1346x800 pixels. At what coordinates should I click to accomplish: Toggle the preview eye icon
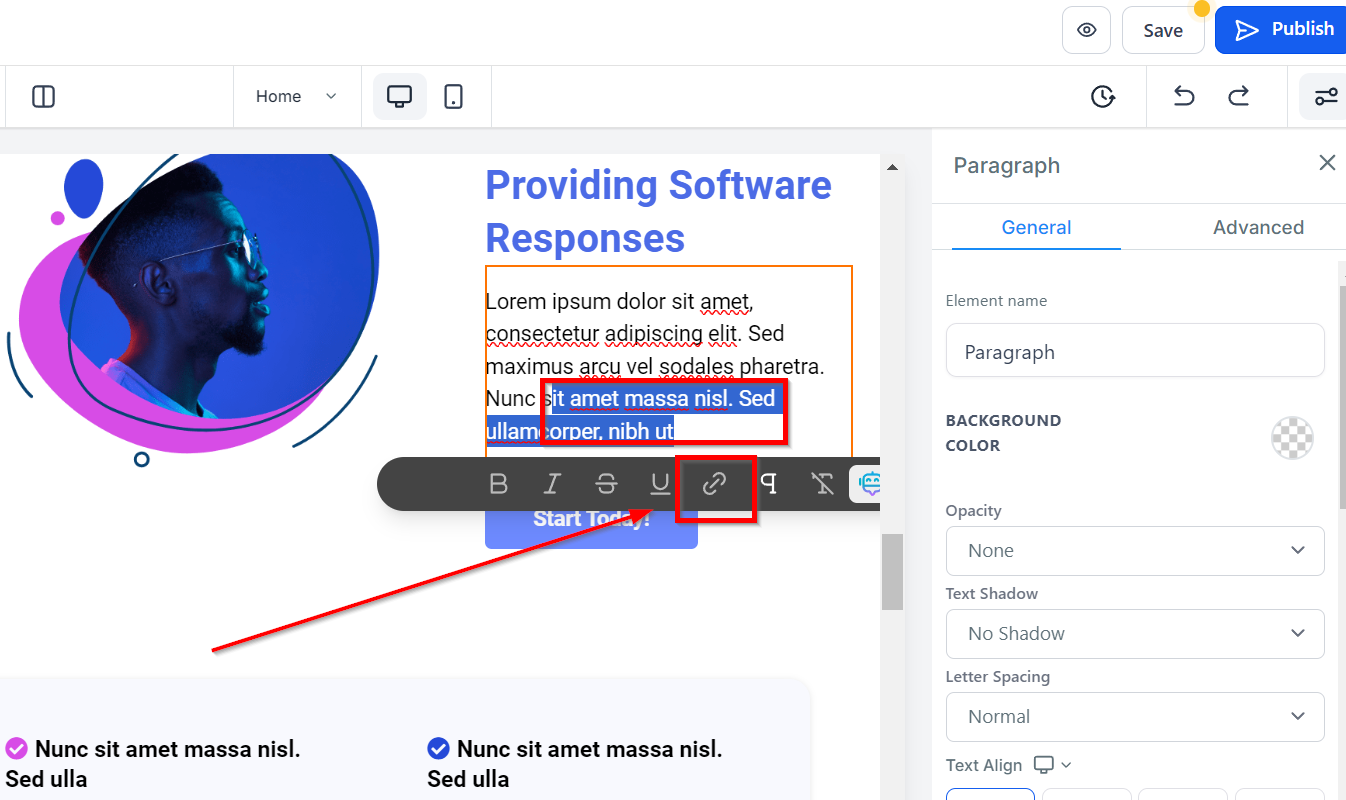(x=1087, y=30)
